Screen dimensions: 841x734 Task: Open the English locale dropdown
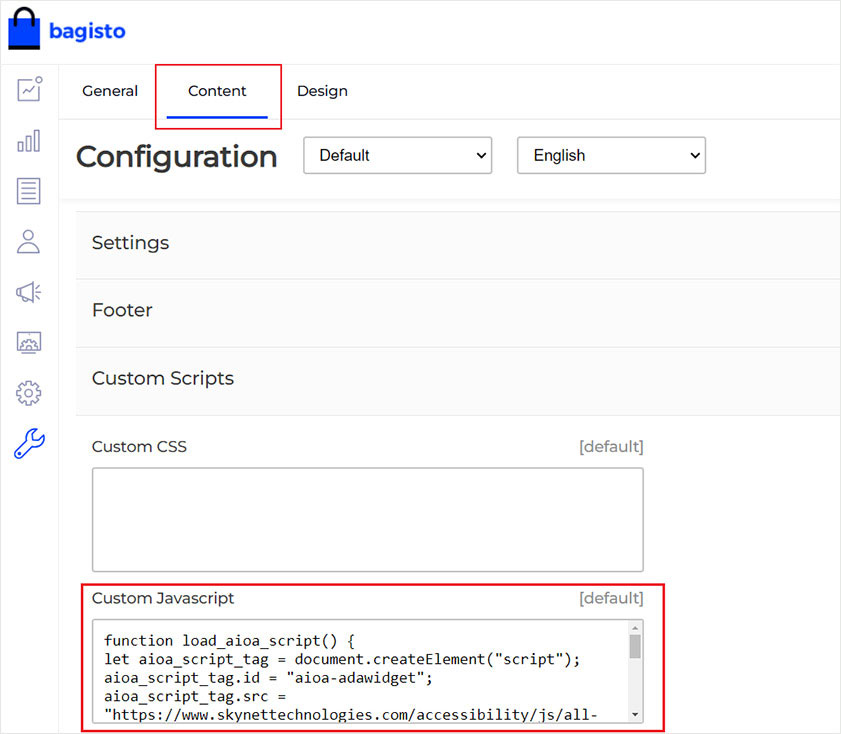click(611, 156)
